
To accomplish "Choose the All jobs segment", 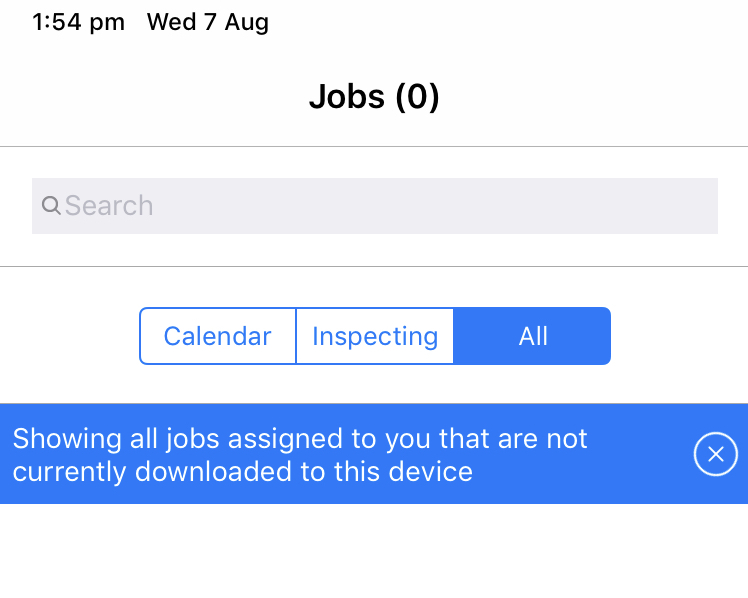I will point(532,336).
